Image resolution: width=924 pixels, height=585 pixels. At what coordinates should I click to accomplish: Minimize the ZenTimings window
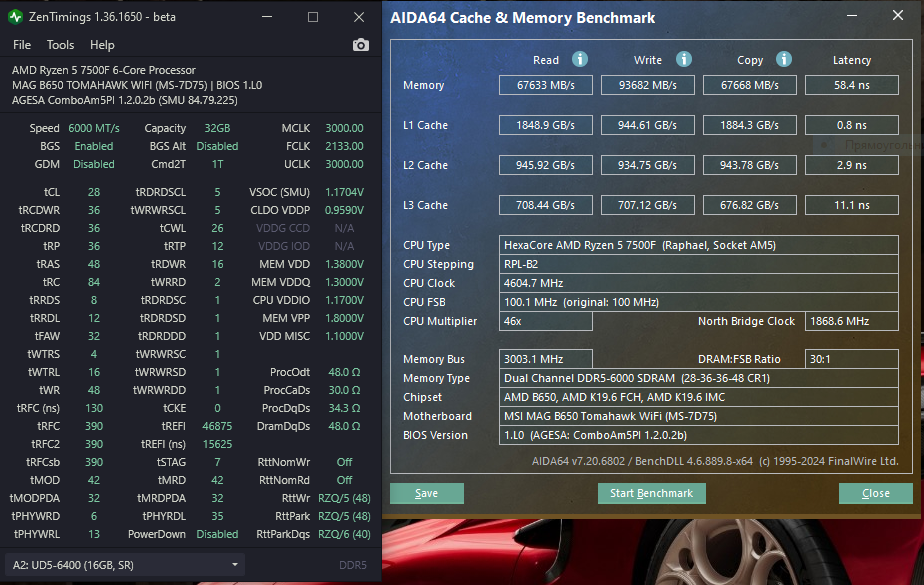(267, 17)
